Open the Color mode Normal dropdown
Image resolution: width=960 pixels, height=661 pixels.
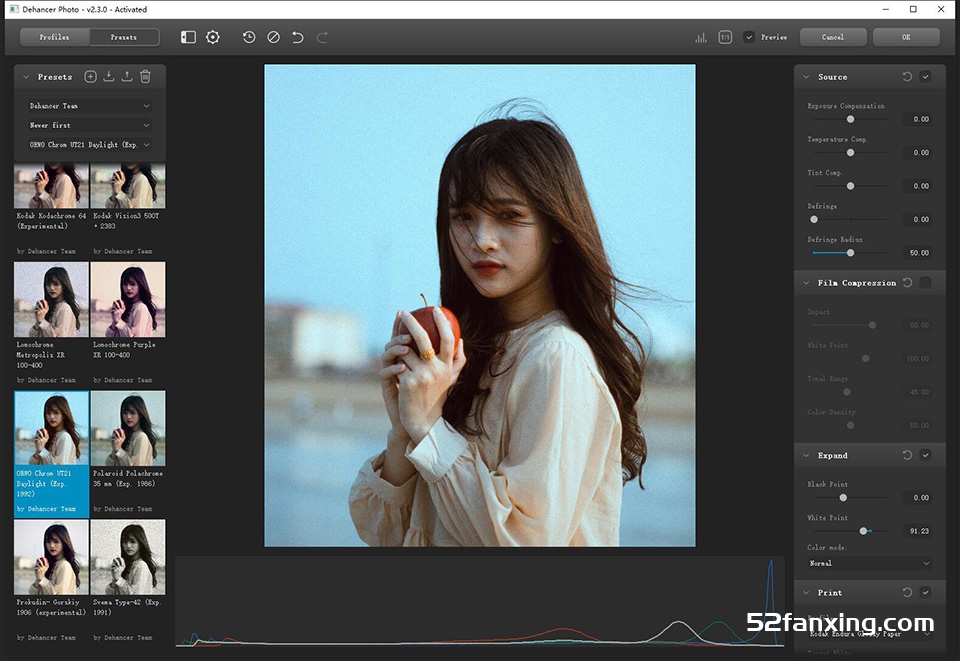tap(869, 563)
